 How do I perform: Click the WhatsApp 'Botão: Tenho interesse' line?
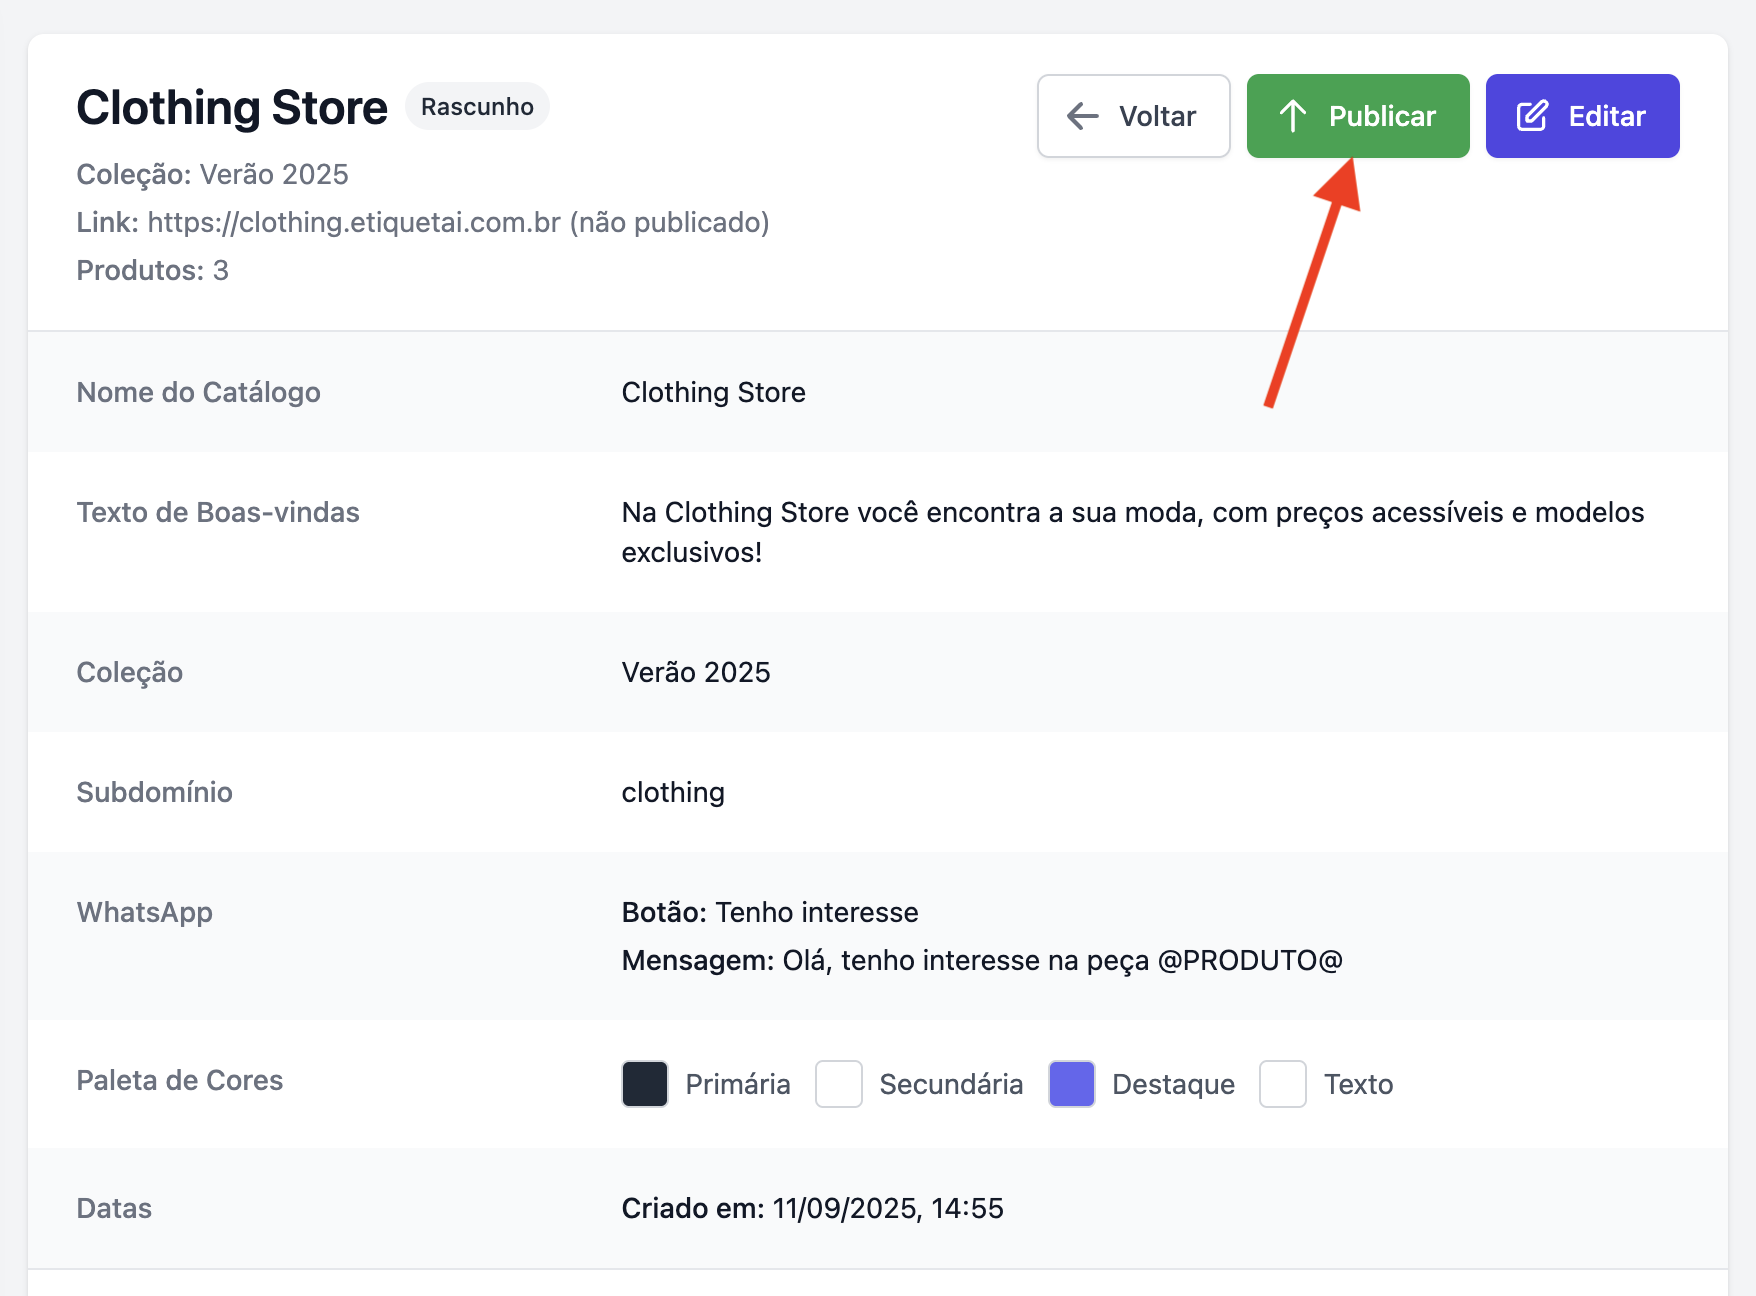click(770, 912)
